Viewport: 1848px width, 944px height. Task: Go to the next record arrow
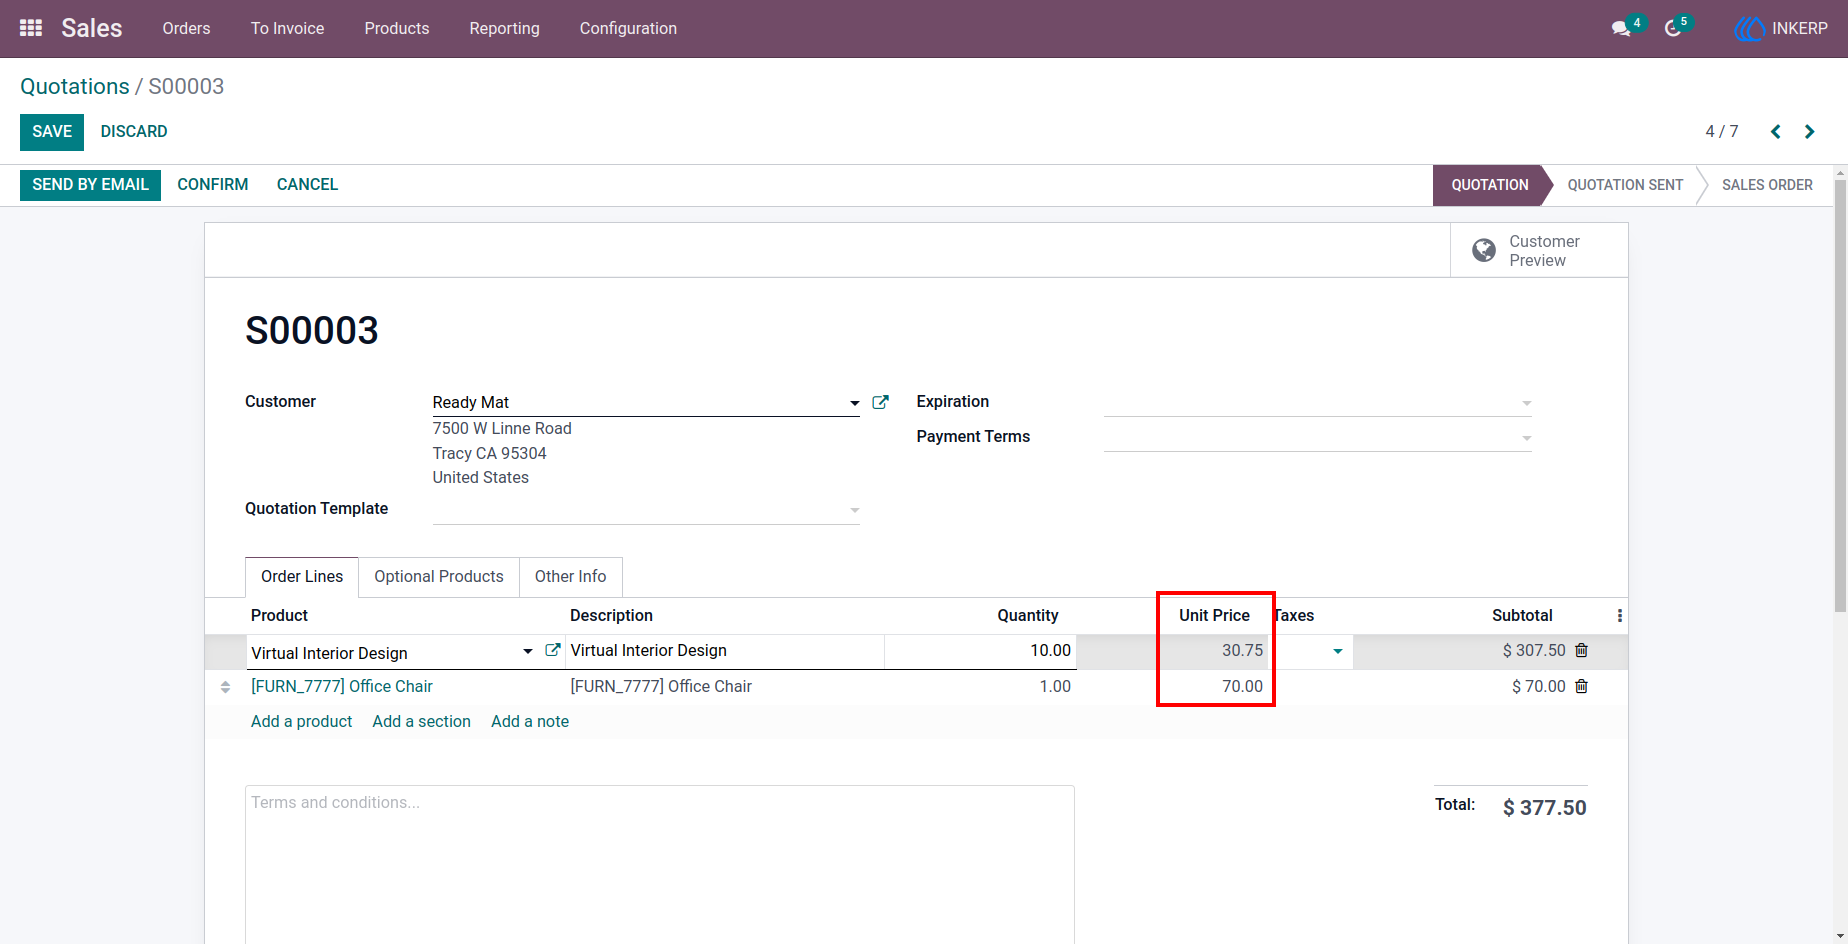tap(1809, 132)
